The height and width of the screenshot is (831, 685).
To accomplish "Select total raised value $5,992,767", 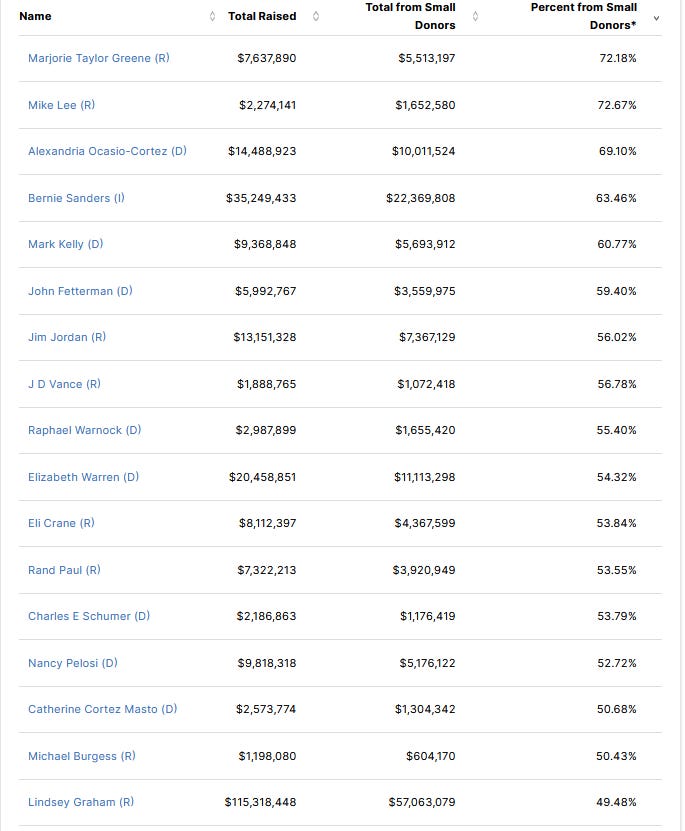I will click(265, 291).
